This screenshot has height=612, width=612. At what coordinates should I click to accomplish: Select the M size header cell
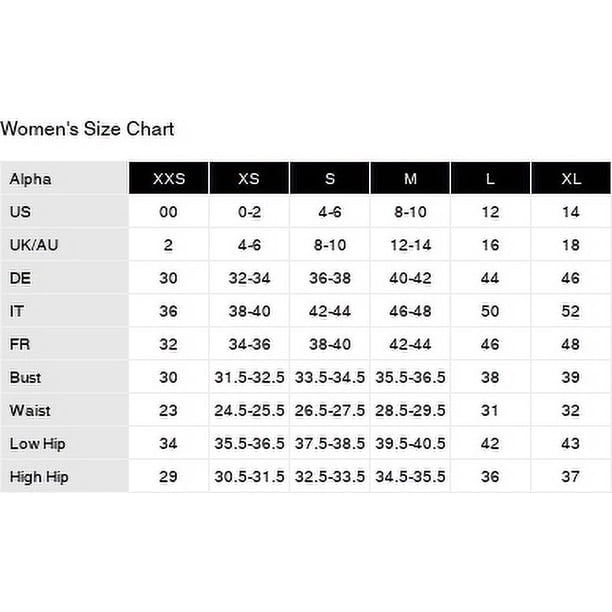point(410,178)
